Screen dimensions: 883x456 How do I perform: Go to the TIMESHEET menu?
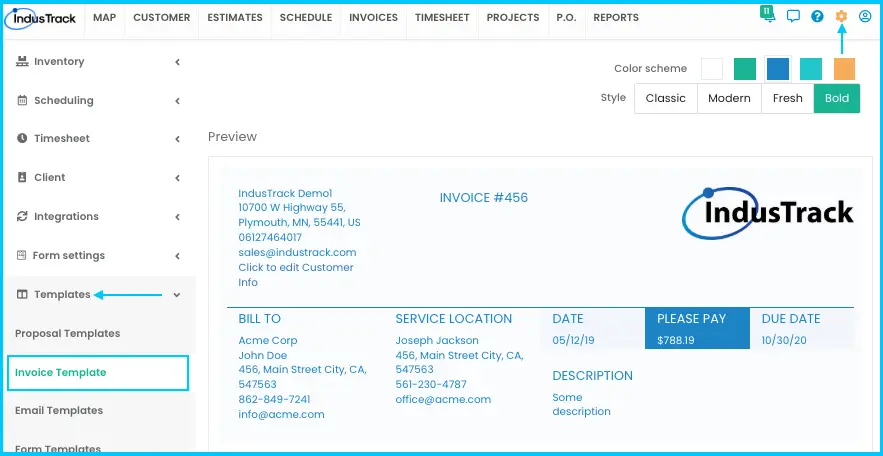442,18
